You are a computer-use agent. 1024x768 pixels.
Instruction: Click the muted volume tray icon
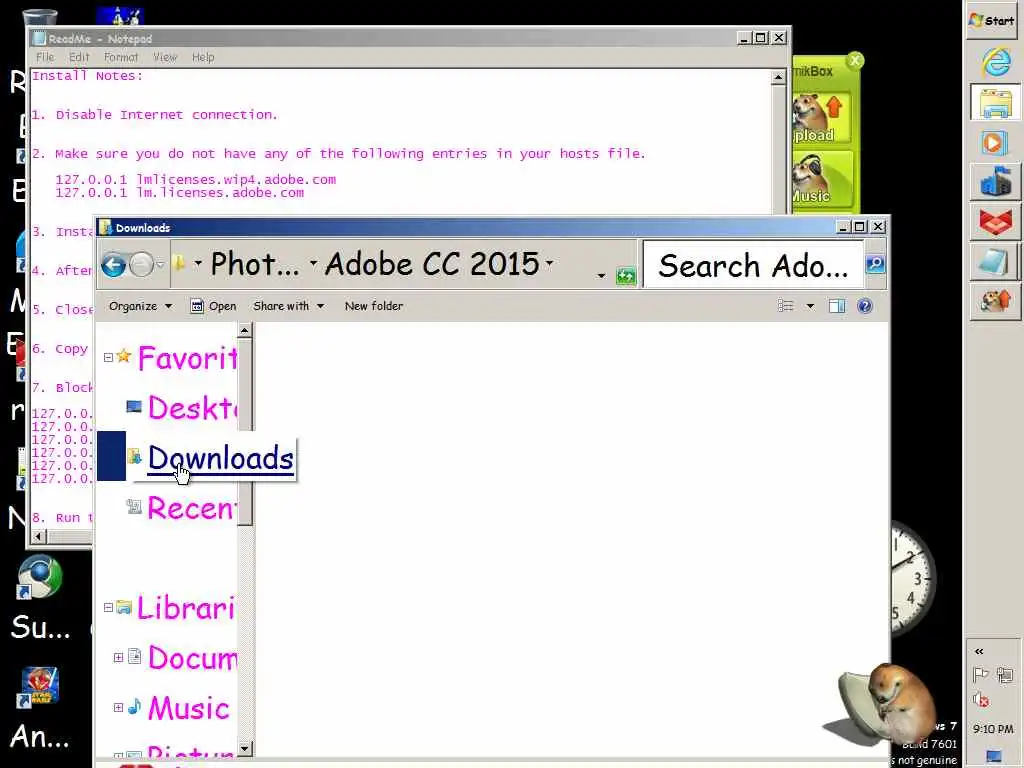click(980, 699)
